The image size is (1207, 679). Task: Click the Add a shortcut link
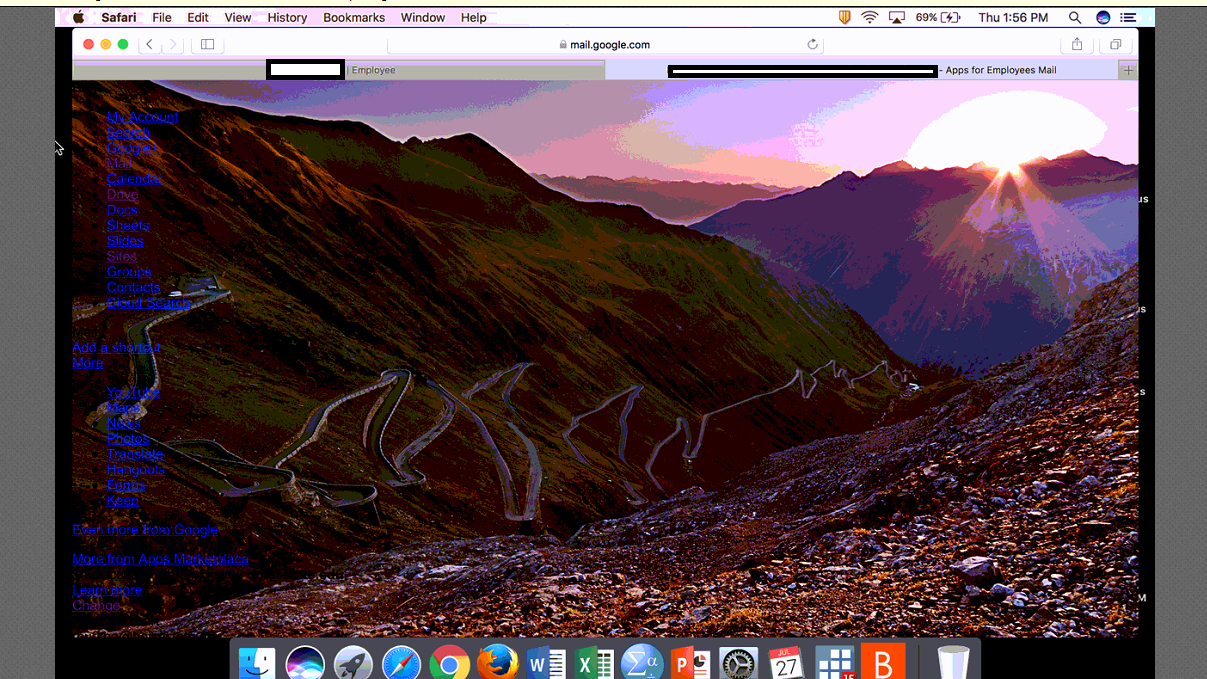(x=116, y=347)
